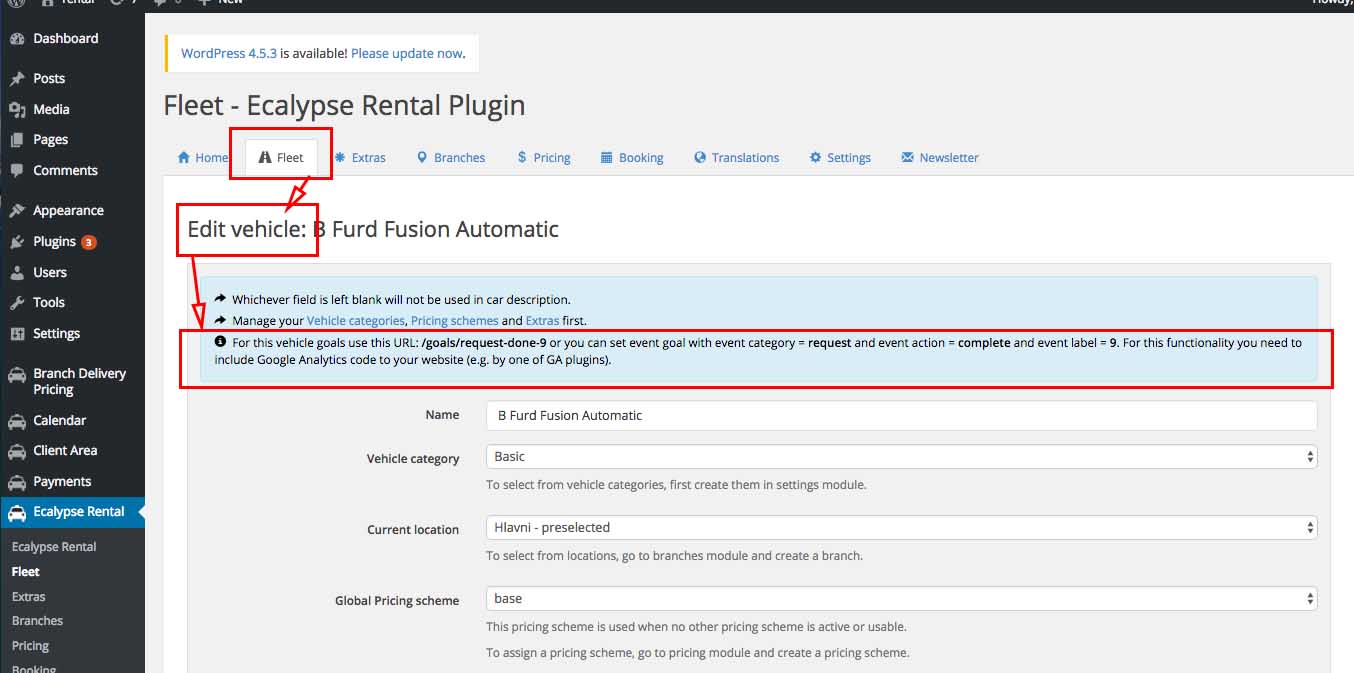Click the map pin icon on Branches tab
Screen dimensions: 1354x673
point(422,157)
